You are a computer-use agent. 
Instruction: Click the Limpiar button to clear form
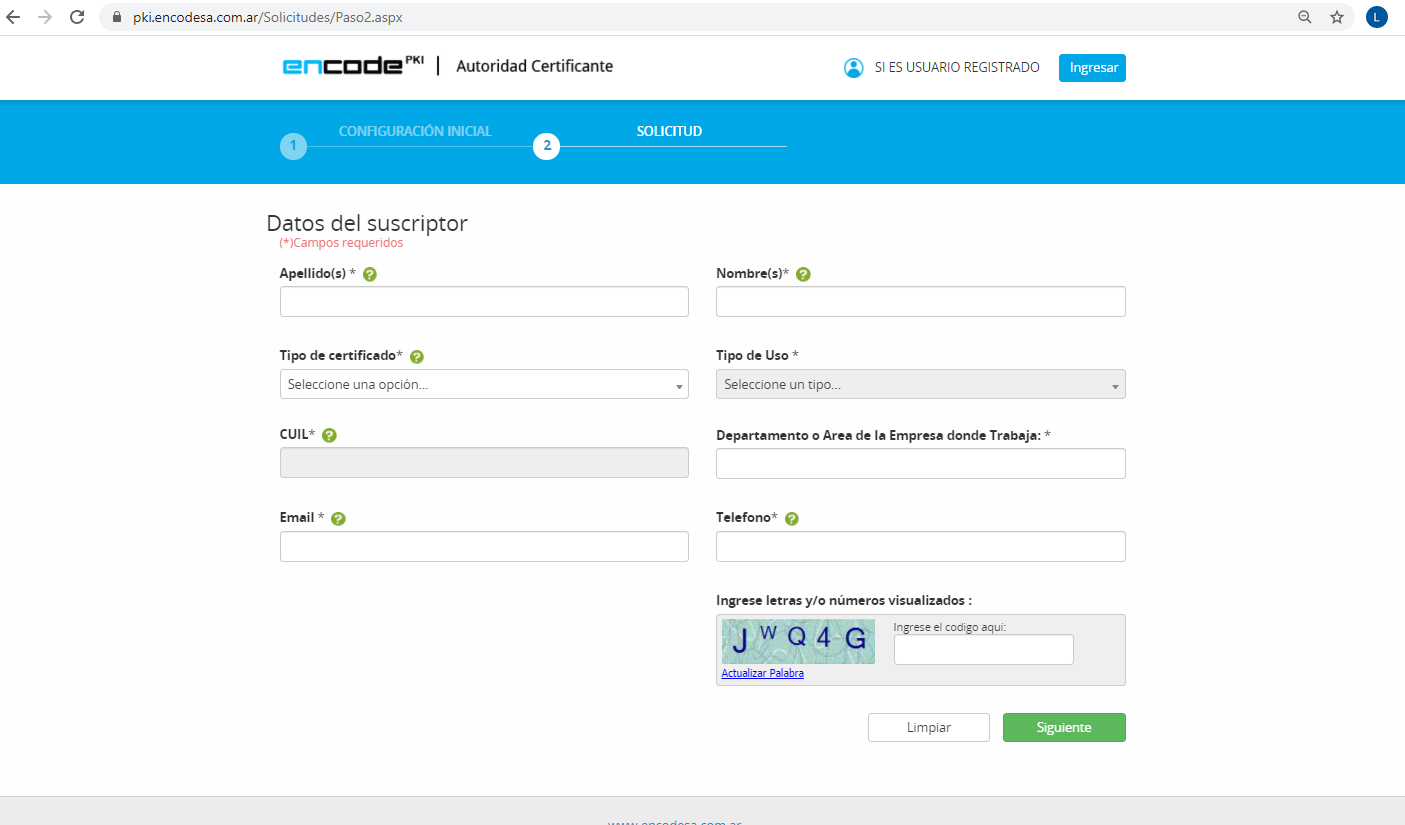(x=928, y=728)
